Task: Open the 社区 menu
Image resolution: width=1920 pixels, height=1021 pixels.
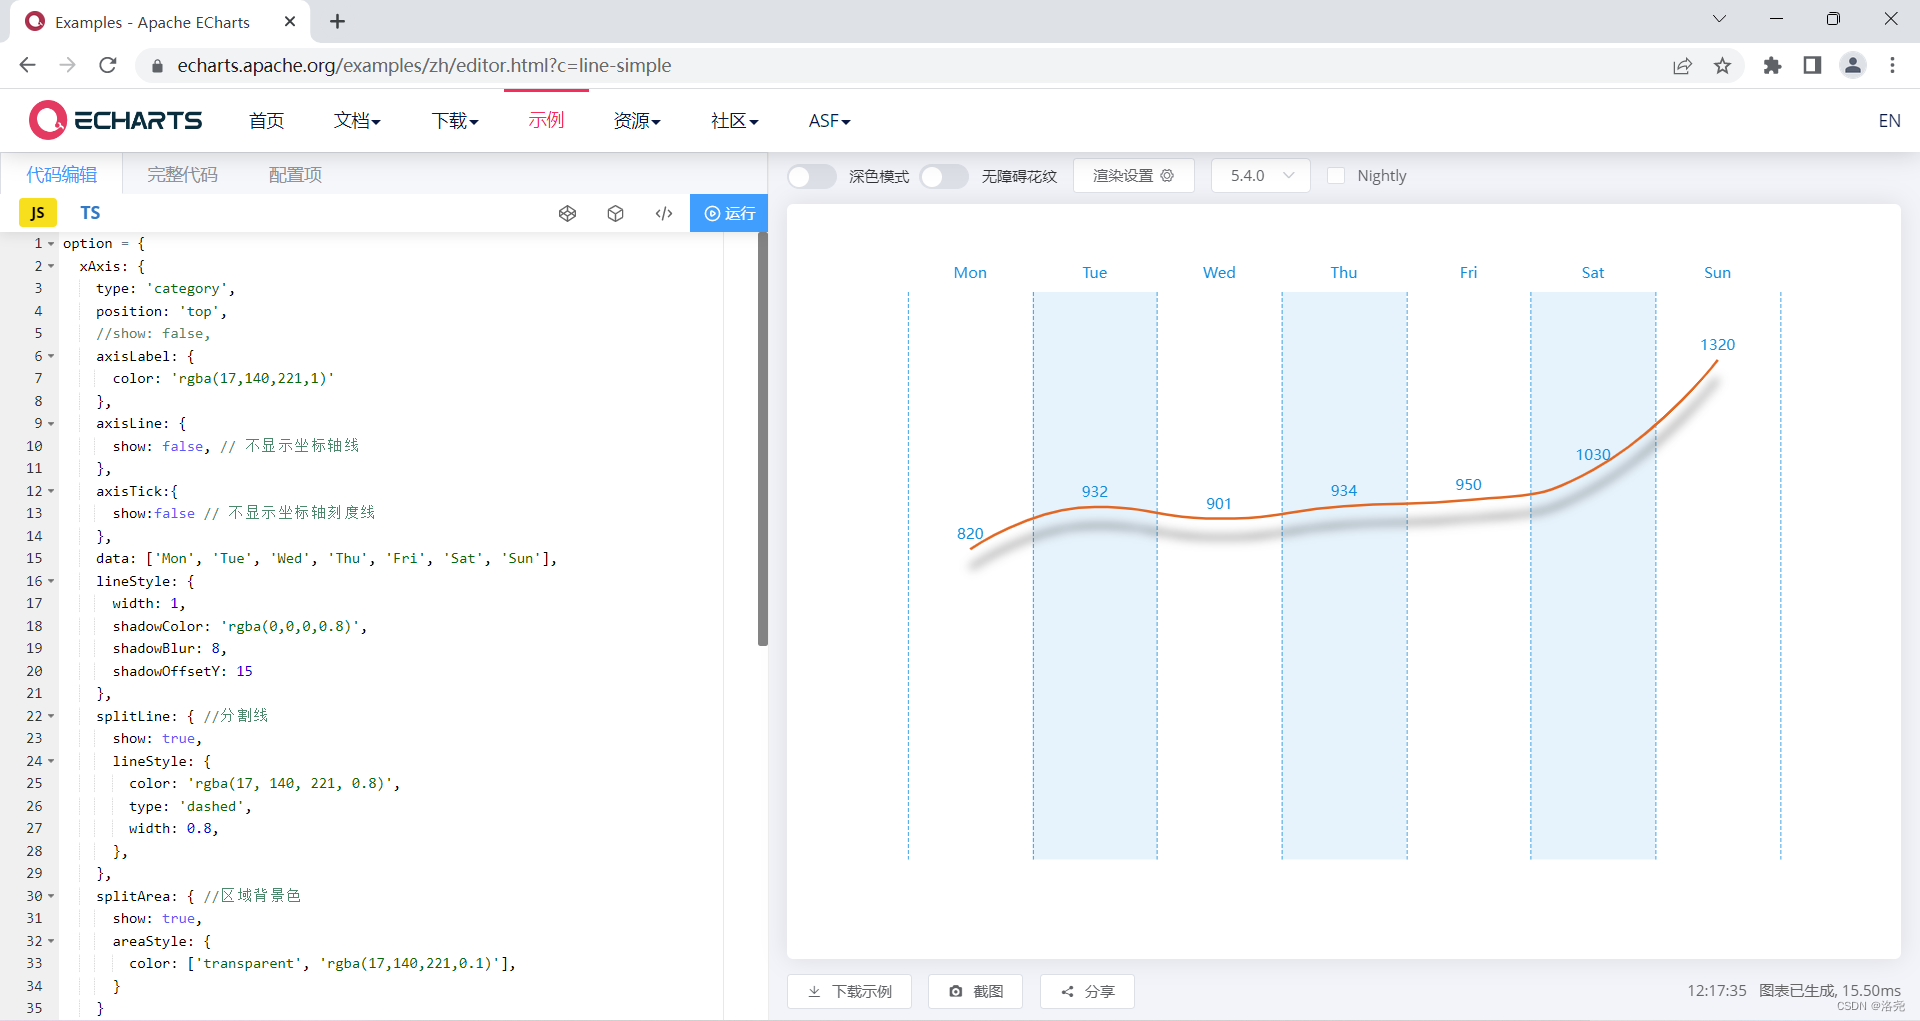Action: 733,120
